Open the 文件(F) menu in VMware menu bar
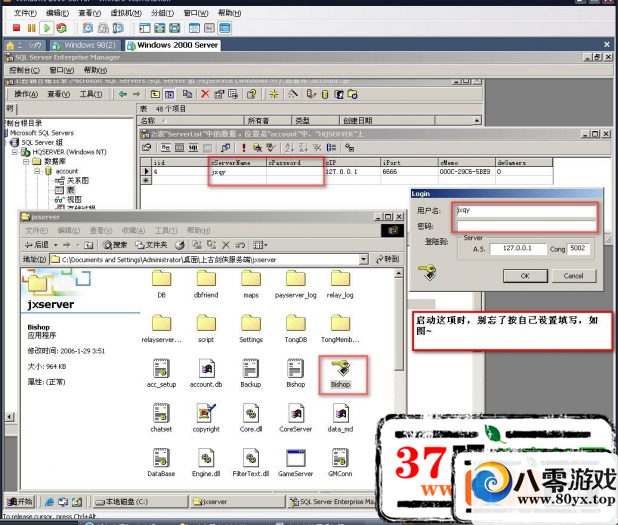Image resolution: width=618 pixels, height=525 pixels. click(x=25, y=13)
